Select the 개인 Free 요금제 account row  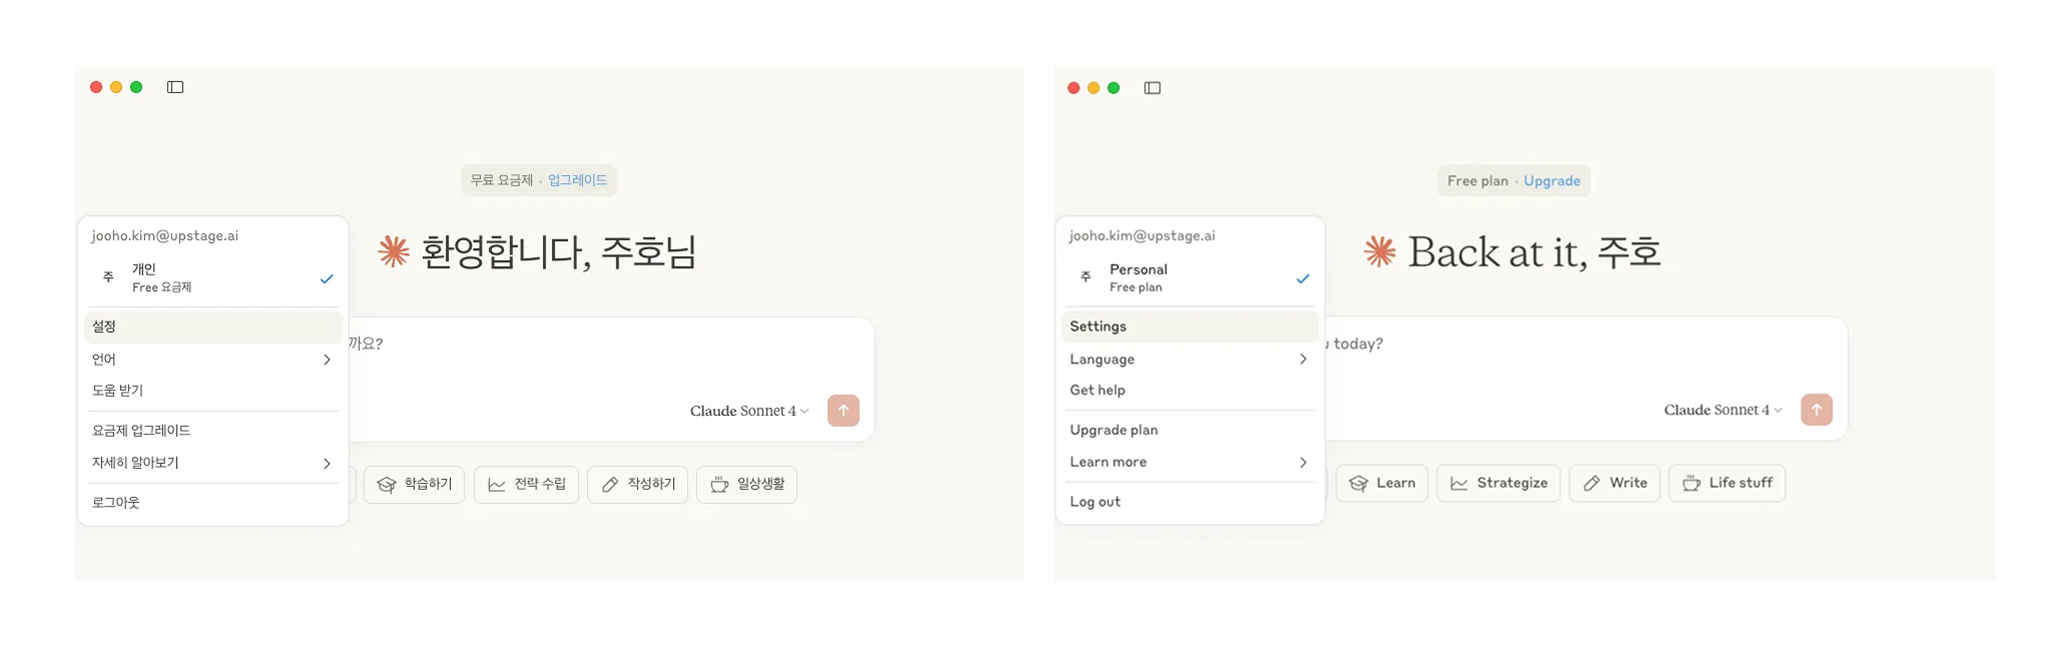pos(213,278)
